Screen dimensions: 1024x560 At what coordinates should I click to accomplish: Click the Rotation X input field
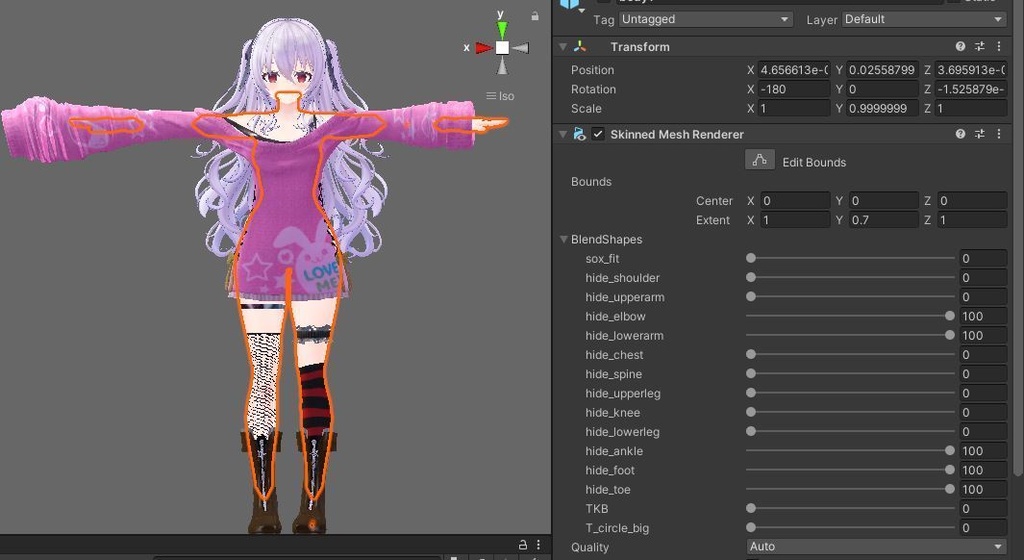coord(794,89)
